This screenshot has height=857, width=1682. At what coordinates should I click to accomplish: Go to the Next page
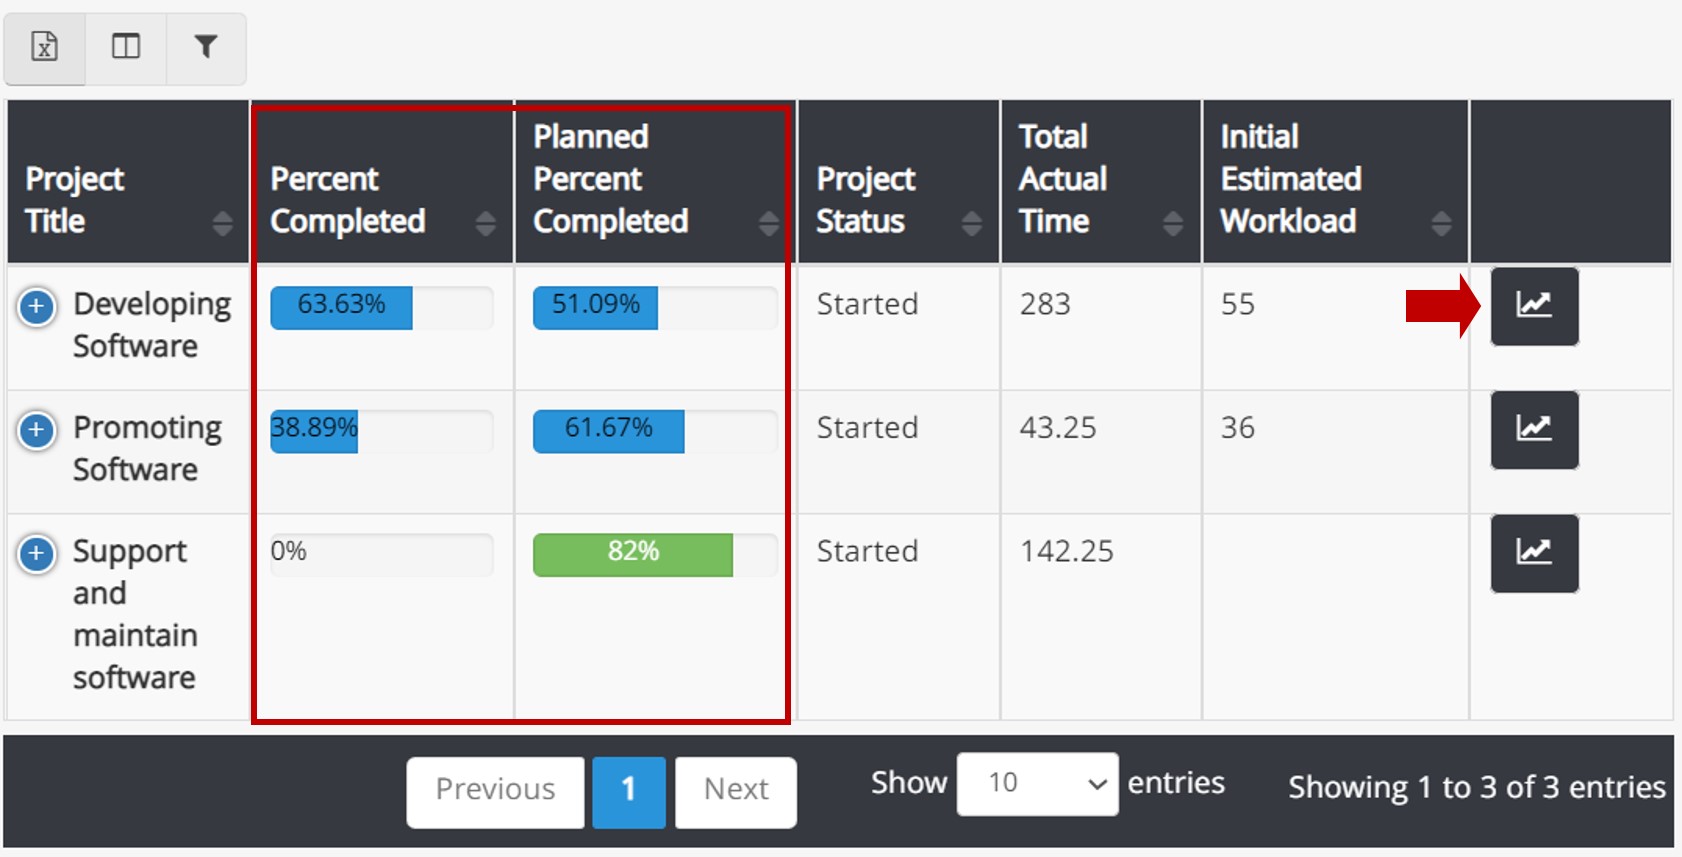(x=736, y=791)
